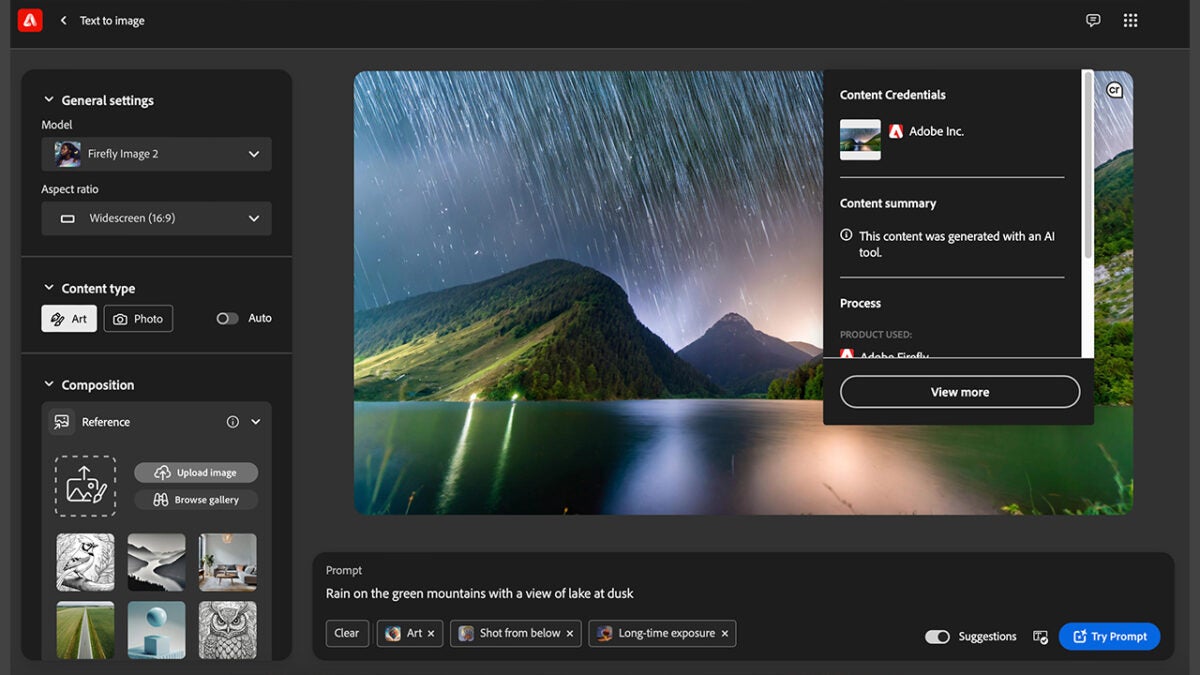
Task: Collapse the General settings section
Action: pyautogui.click(x=48, y=100)
